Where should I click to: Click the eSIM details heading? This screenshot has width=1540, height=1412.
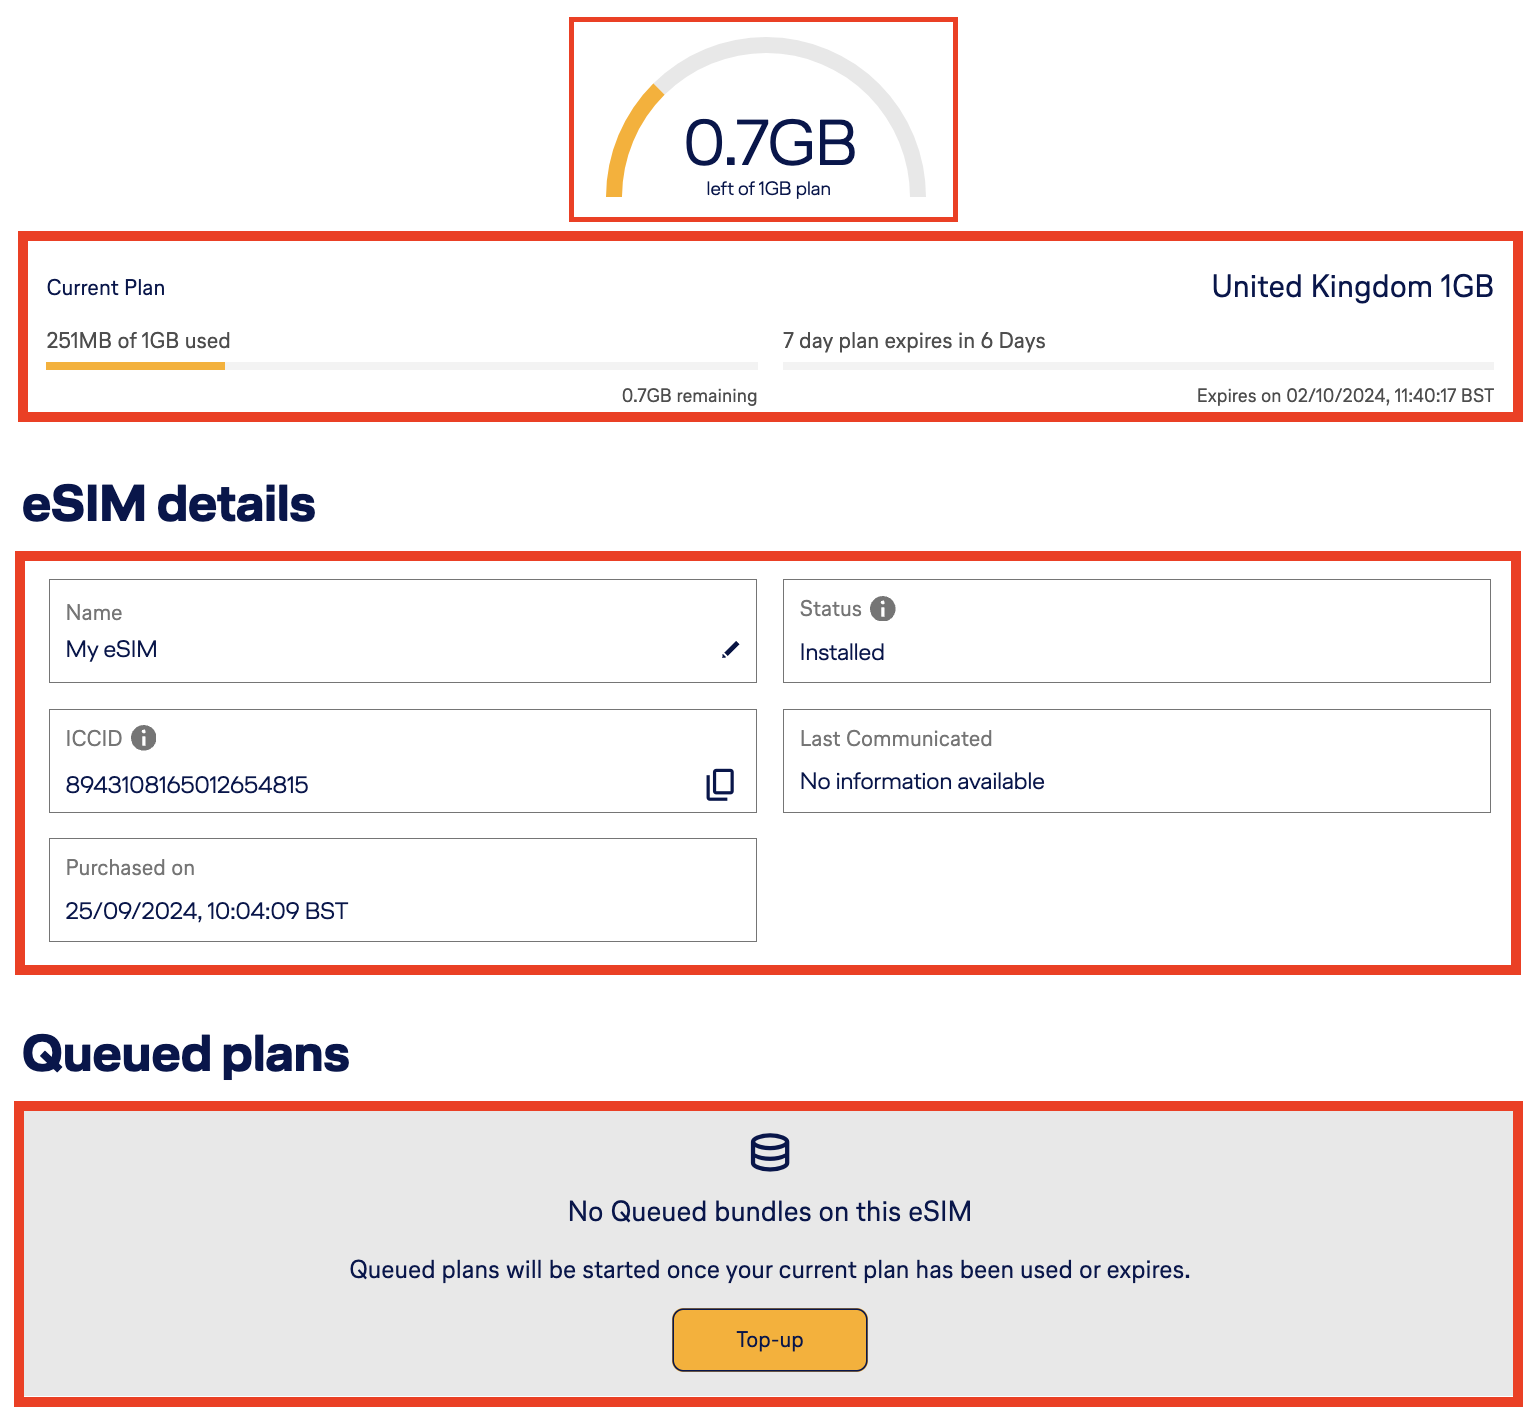pos(169,504)
